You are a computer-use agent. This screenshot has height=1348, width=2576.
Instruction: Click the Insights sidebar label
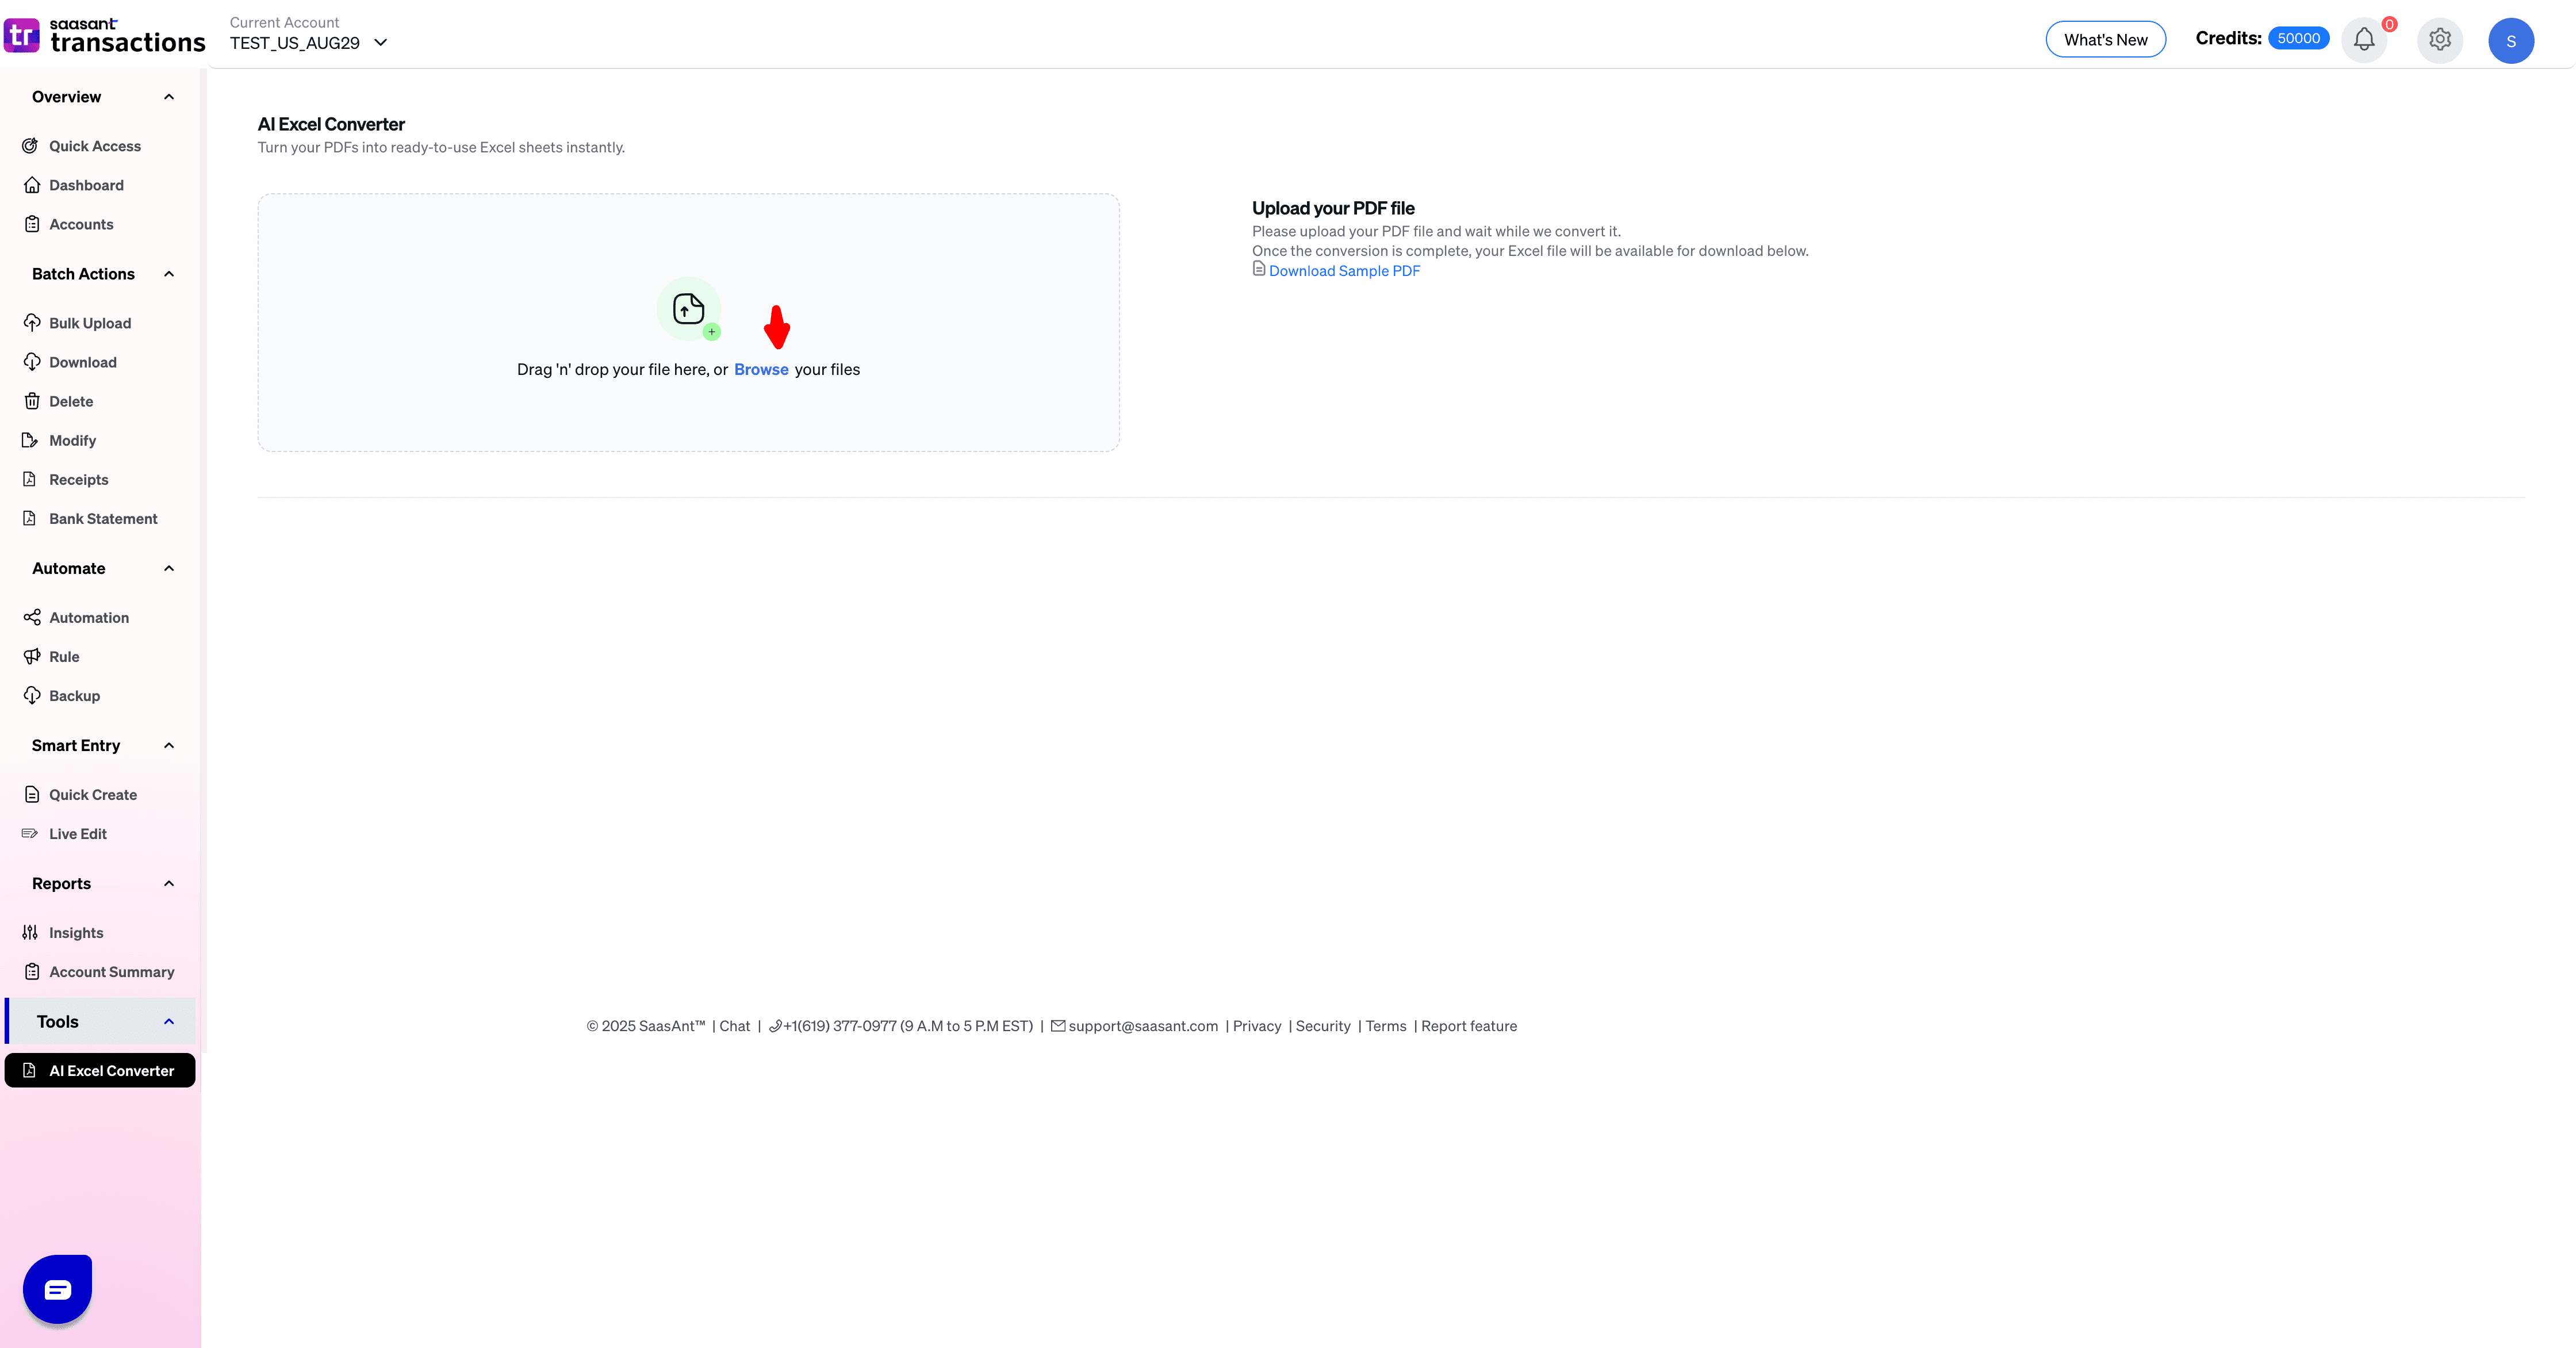[76, 932]
